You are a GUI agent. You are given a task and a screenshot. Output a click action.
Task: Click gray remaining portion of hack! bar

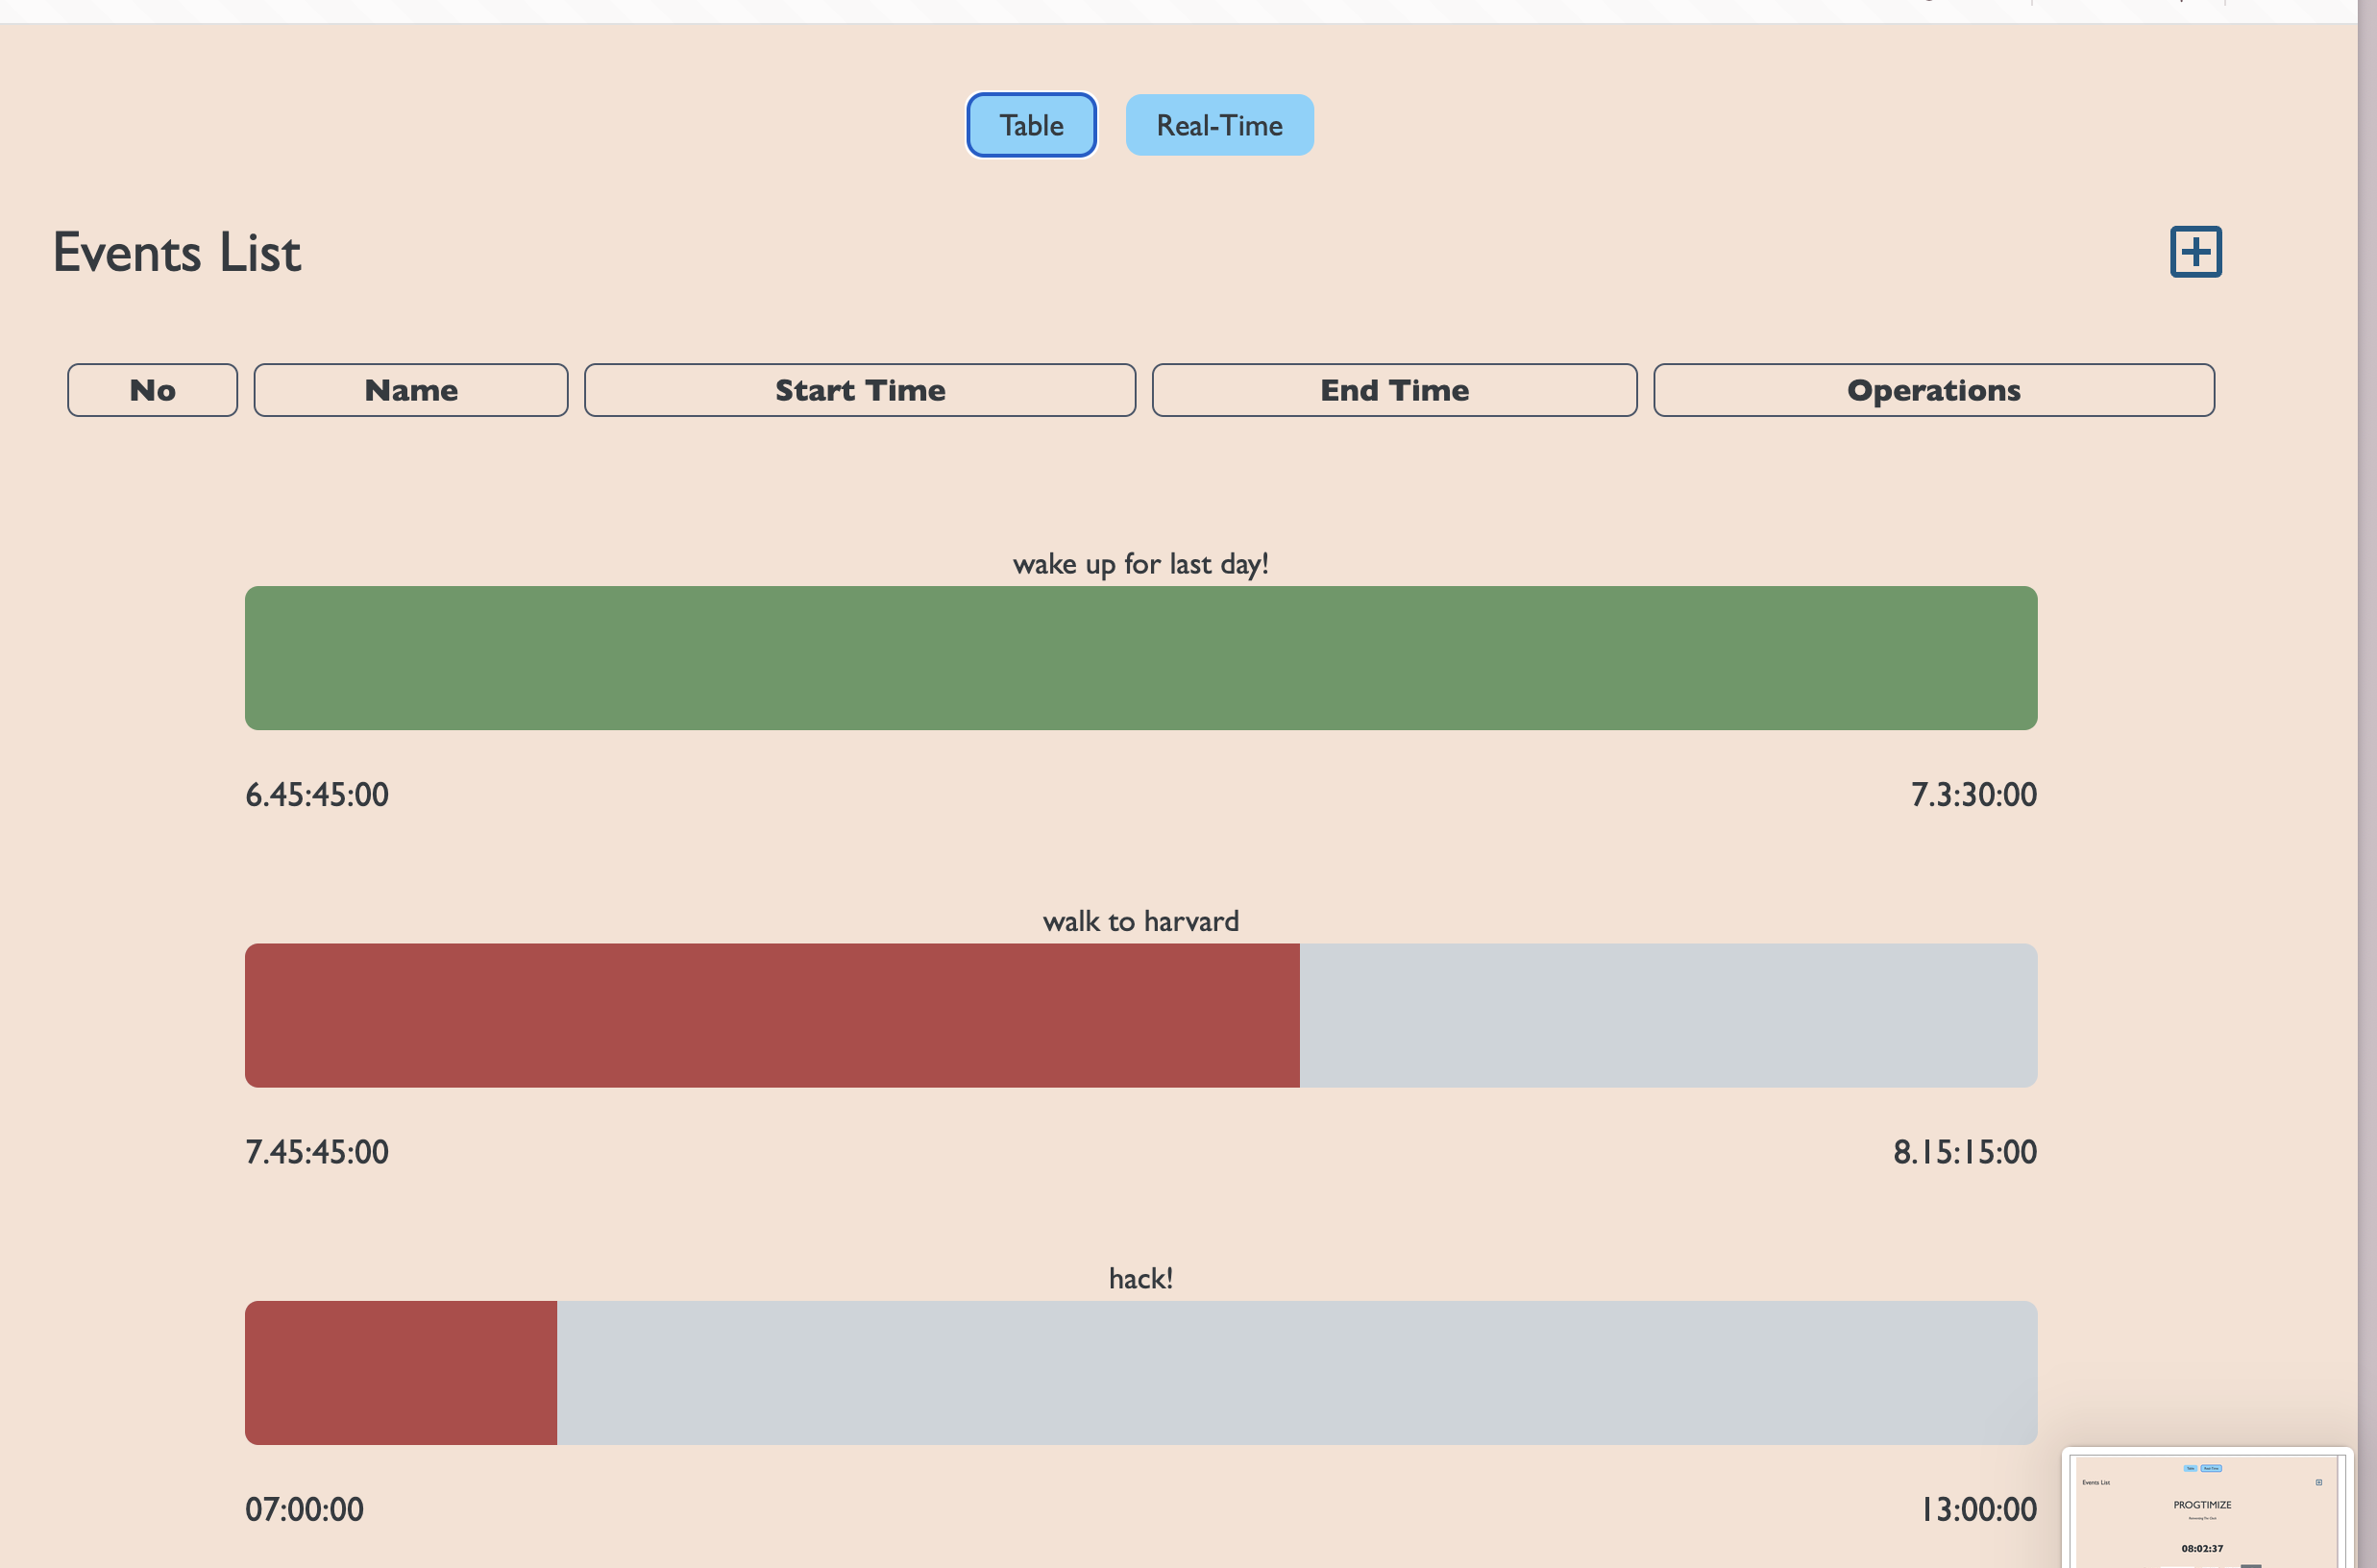(x=1296, y=1372)
